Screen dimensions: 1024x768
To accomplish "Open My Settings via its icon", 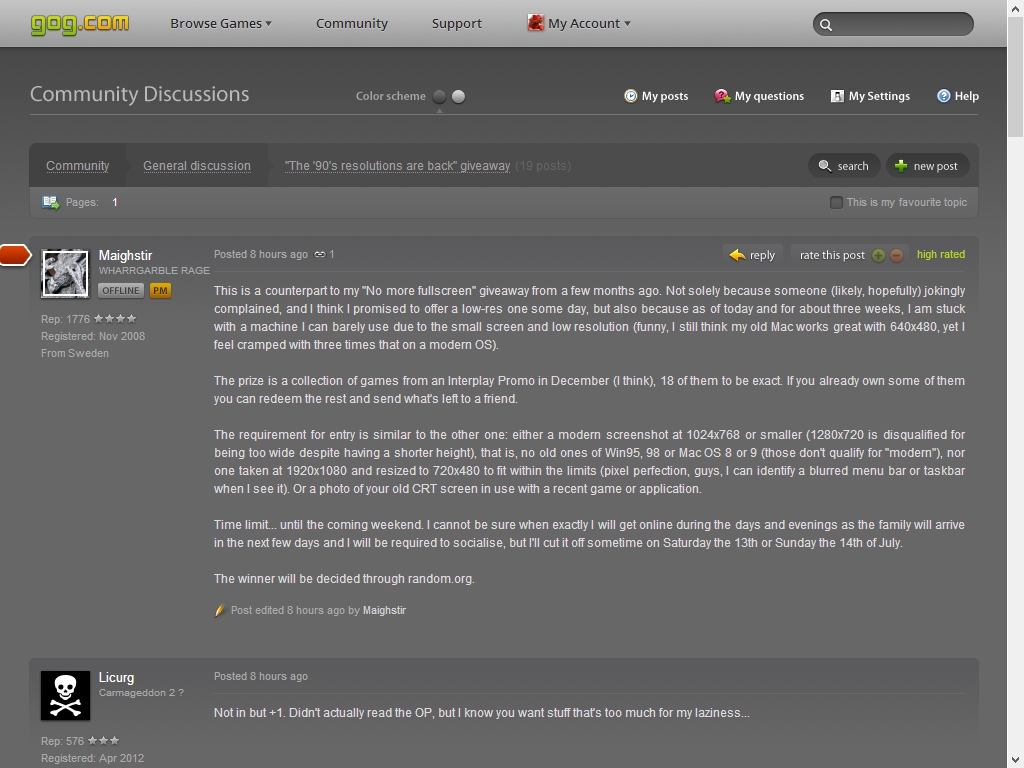I will point(837,96).
